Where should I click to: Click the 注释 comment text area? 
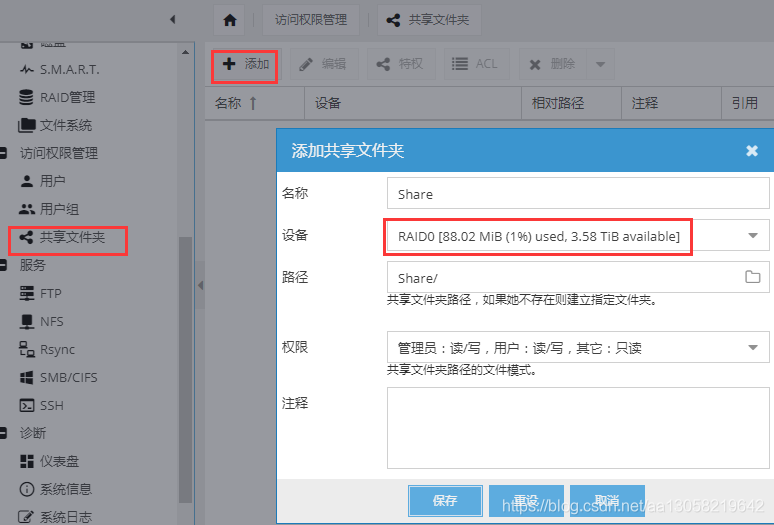pyautogui.click(x=578, y=428)
